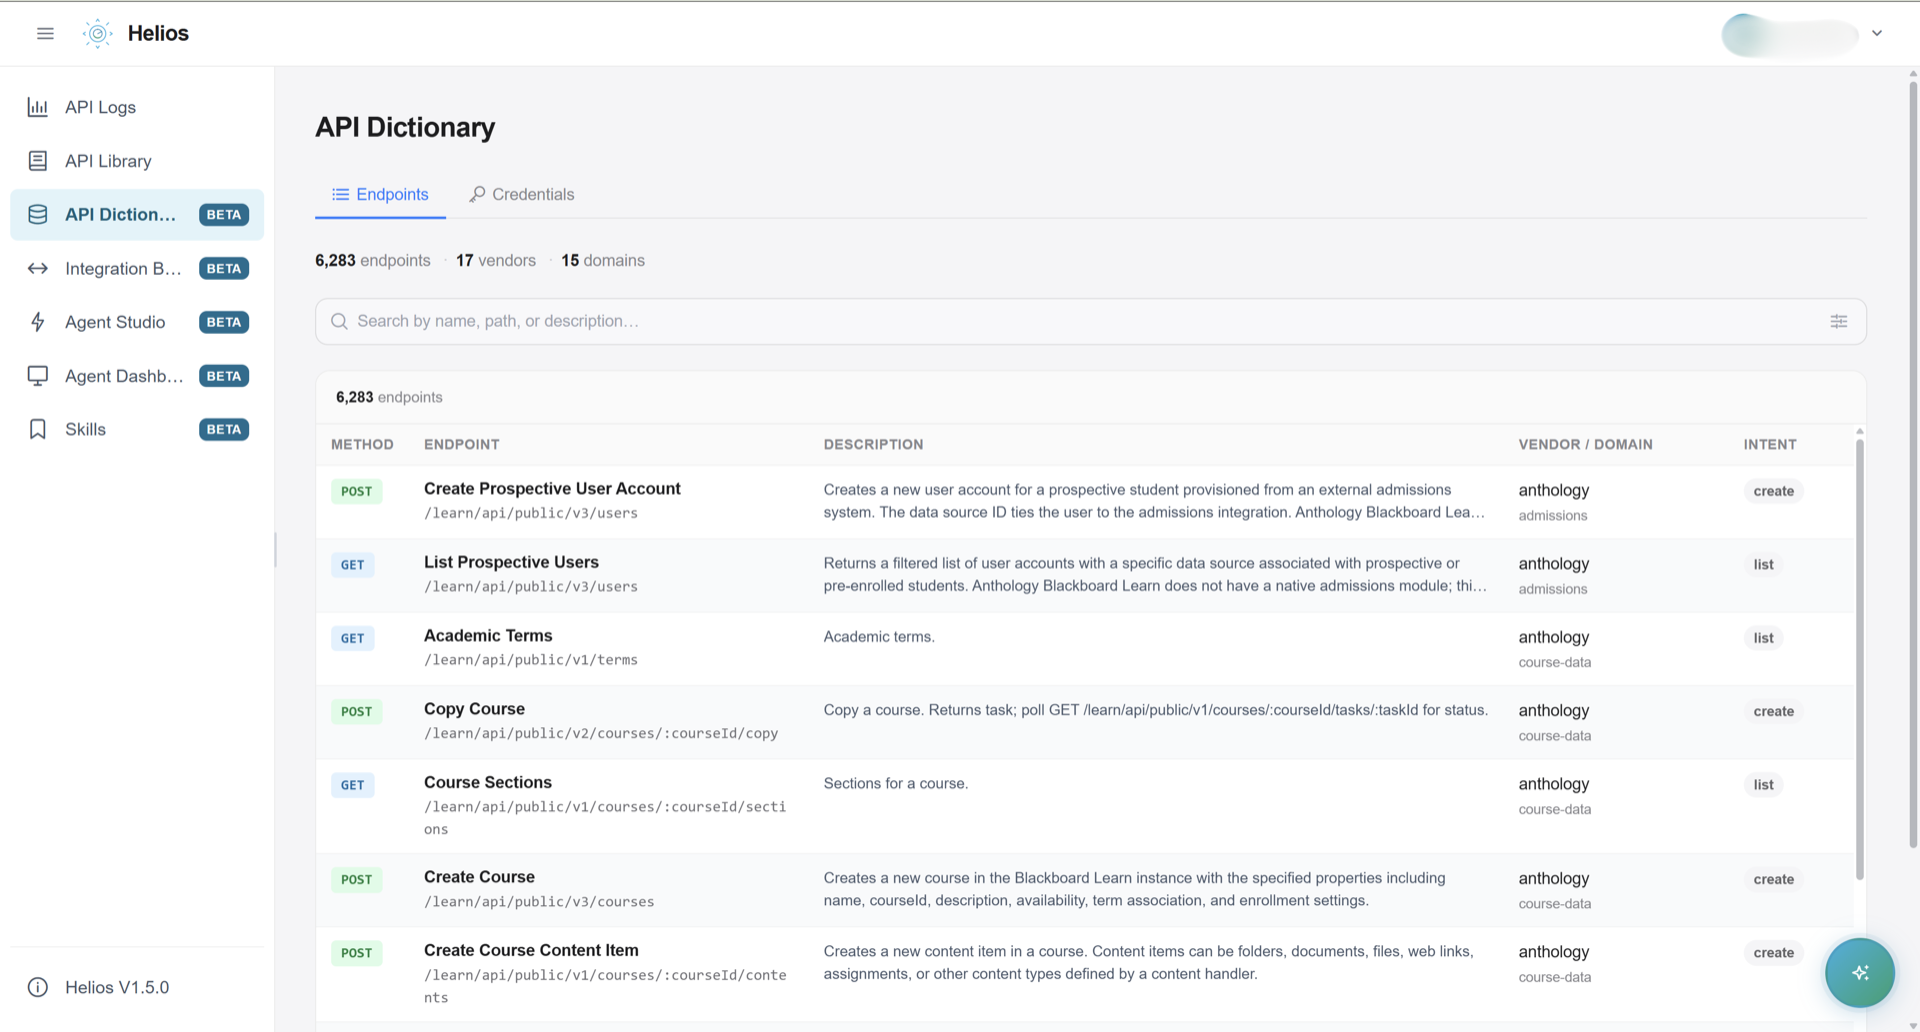Click the Helios sun logo

click(x=97, y=33)
